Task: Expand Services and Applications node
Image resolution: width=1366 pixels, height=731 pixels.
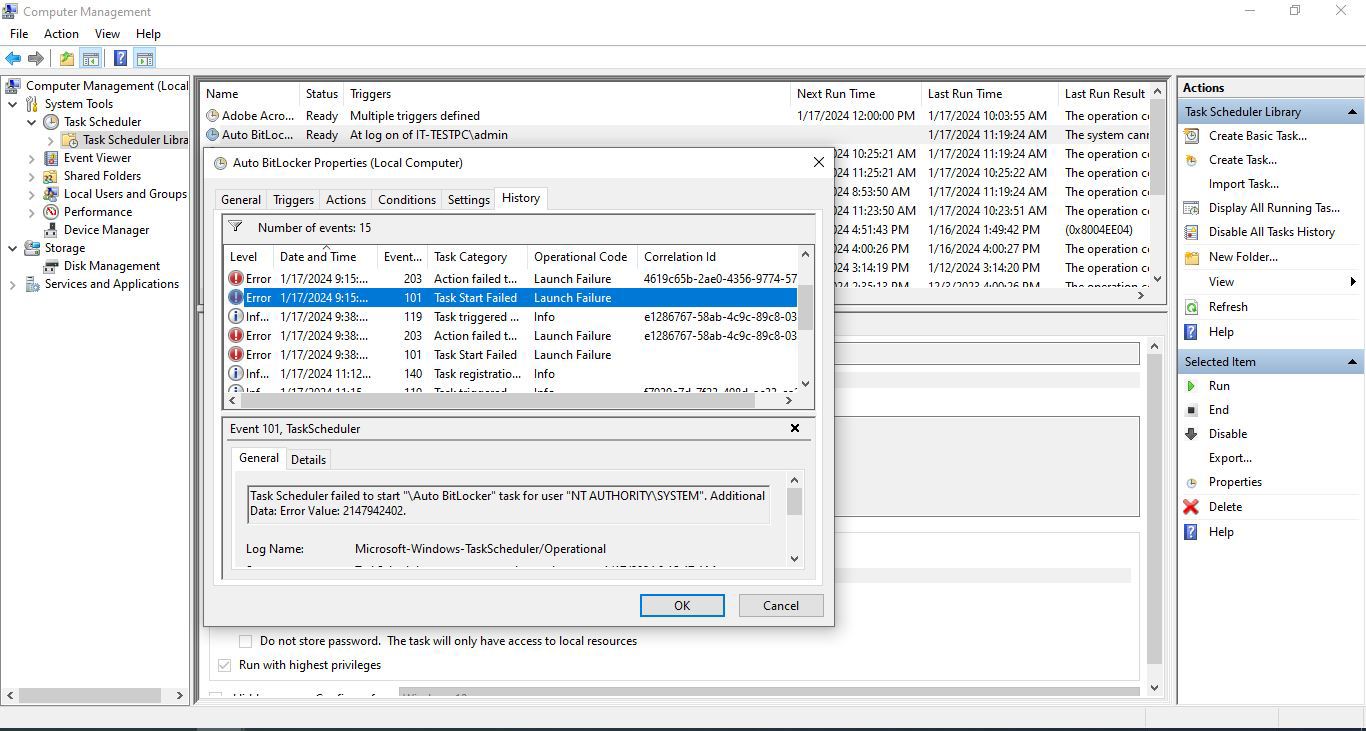Action: point(12,284)
